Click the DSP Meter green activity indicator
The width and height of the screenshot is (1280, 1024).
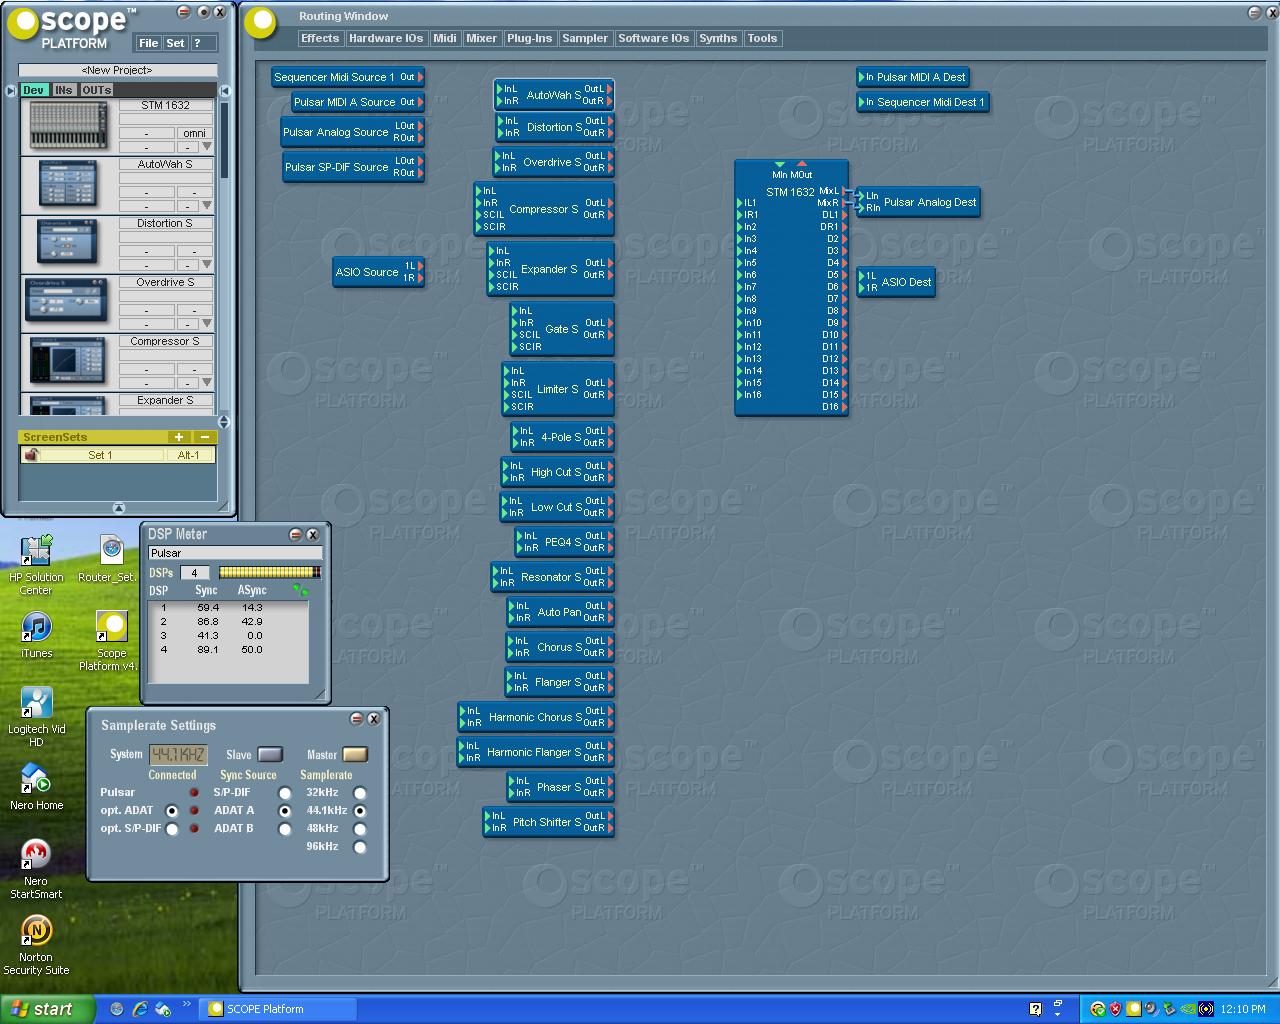coord(300,591)
